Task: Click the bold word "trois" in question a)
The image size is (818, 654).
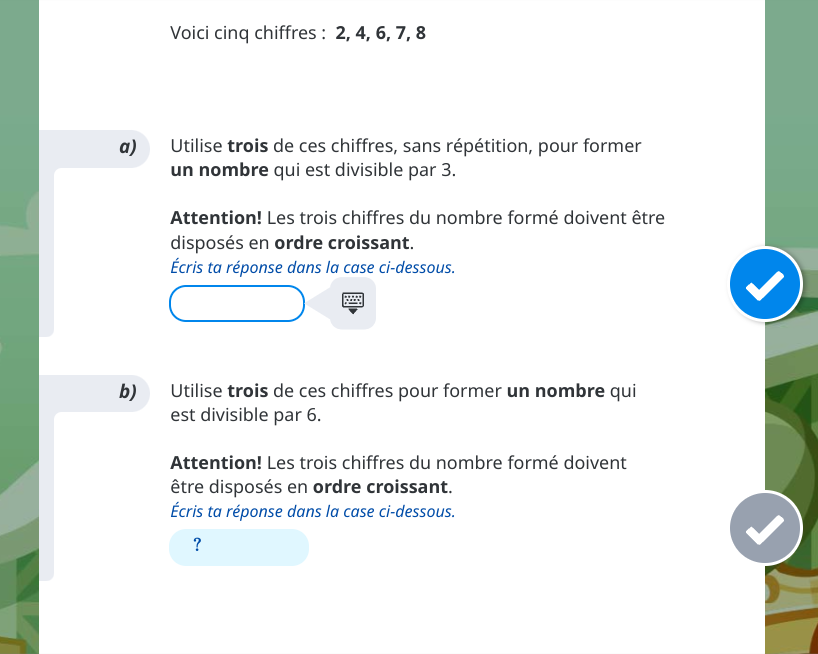Action: (248, 146)
